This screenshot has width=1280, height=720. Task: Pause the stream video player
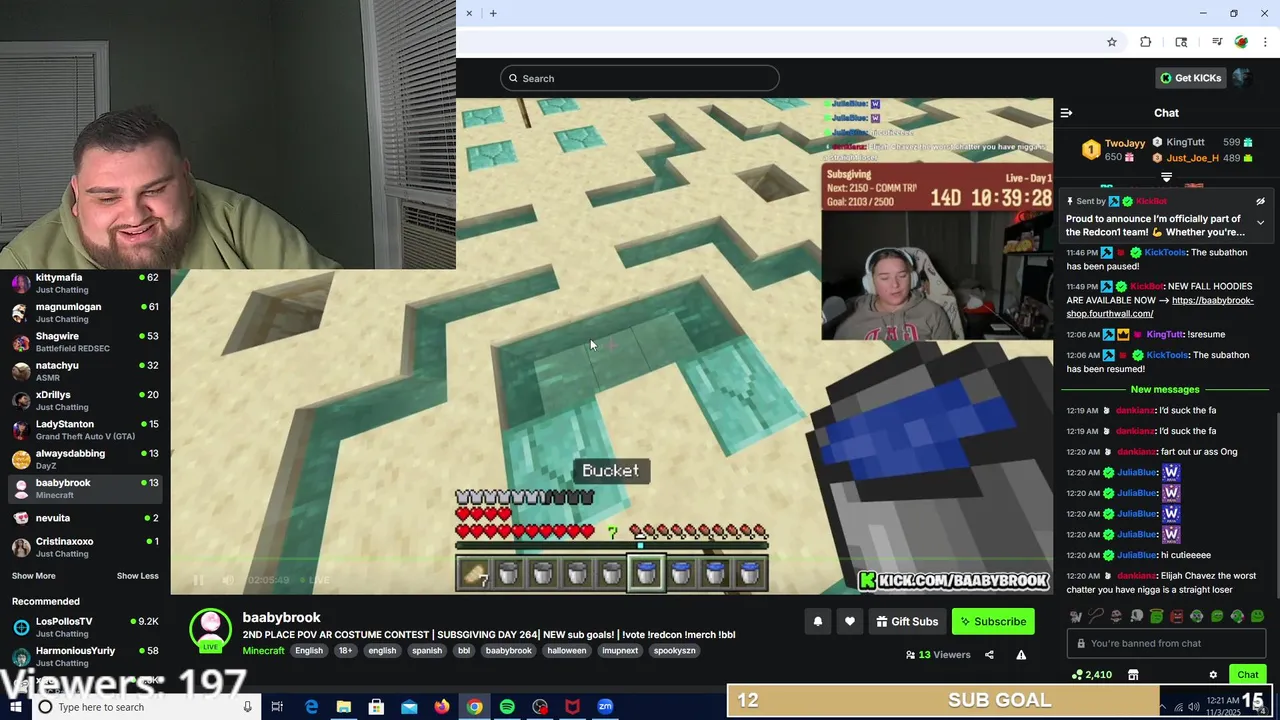(x=198, y=580)
